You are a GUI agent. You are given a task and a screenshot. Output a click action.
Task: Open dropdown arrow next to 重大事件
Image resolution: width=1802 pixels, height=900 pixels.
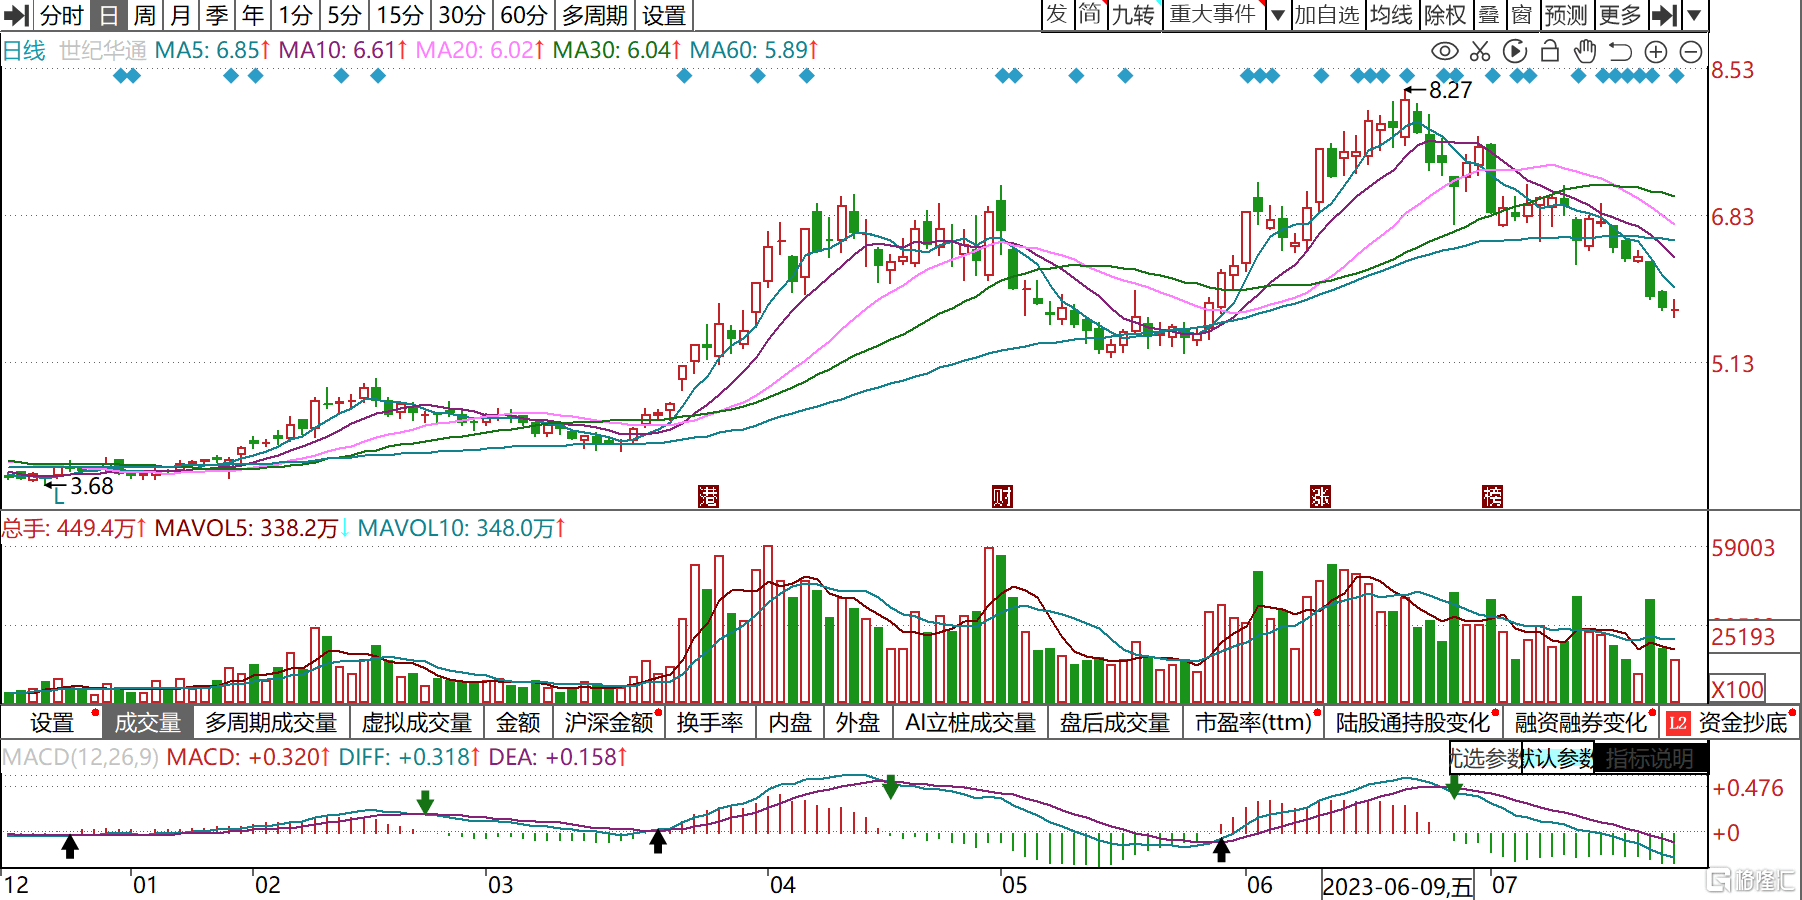pyautogui.click(x=1277, y=15)
